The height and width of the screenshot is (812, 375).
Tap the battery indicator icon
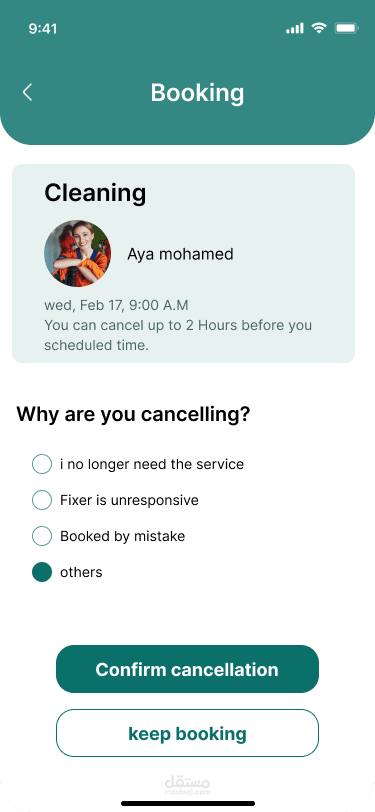347,28
